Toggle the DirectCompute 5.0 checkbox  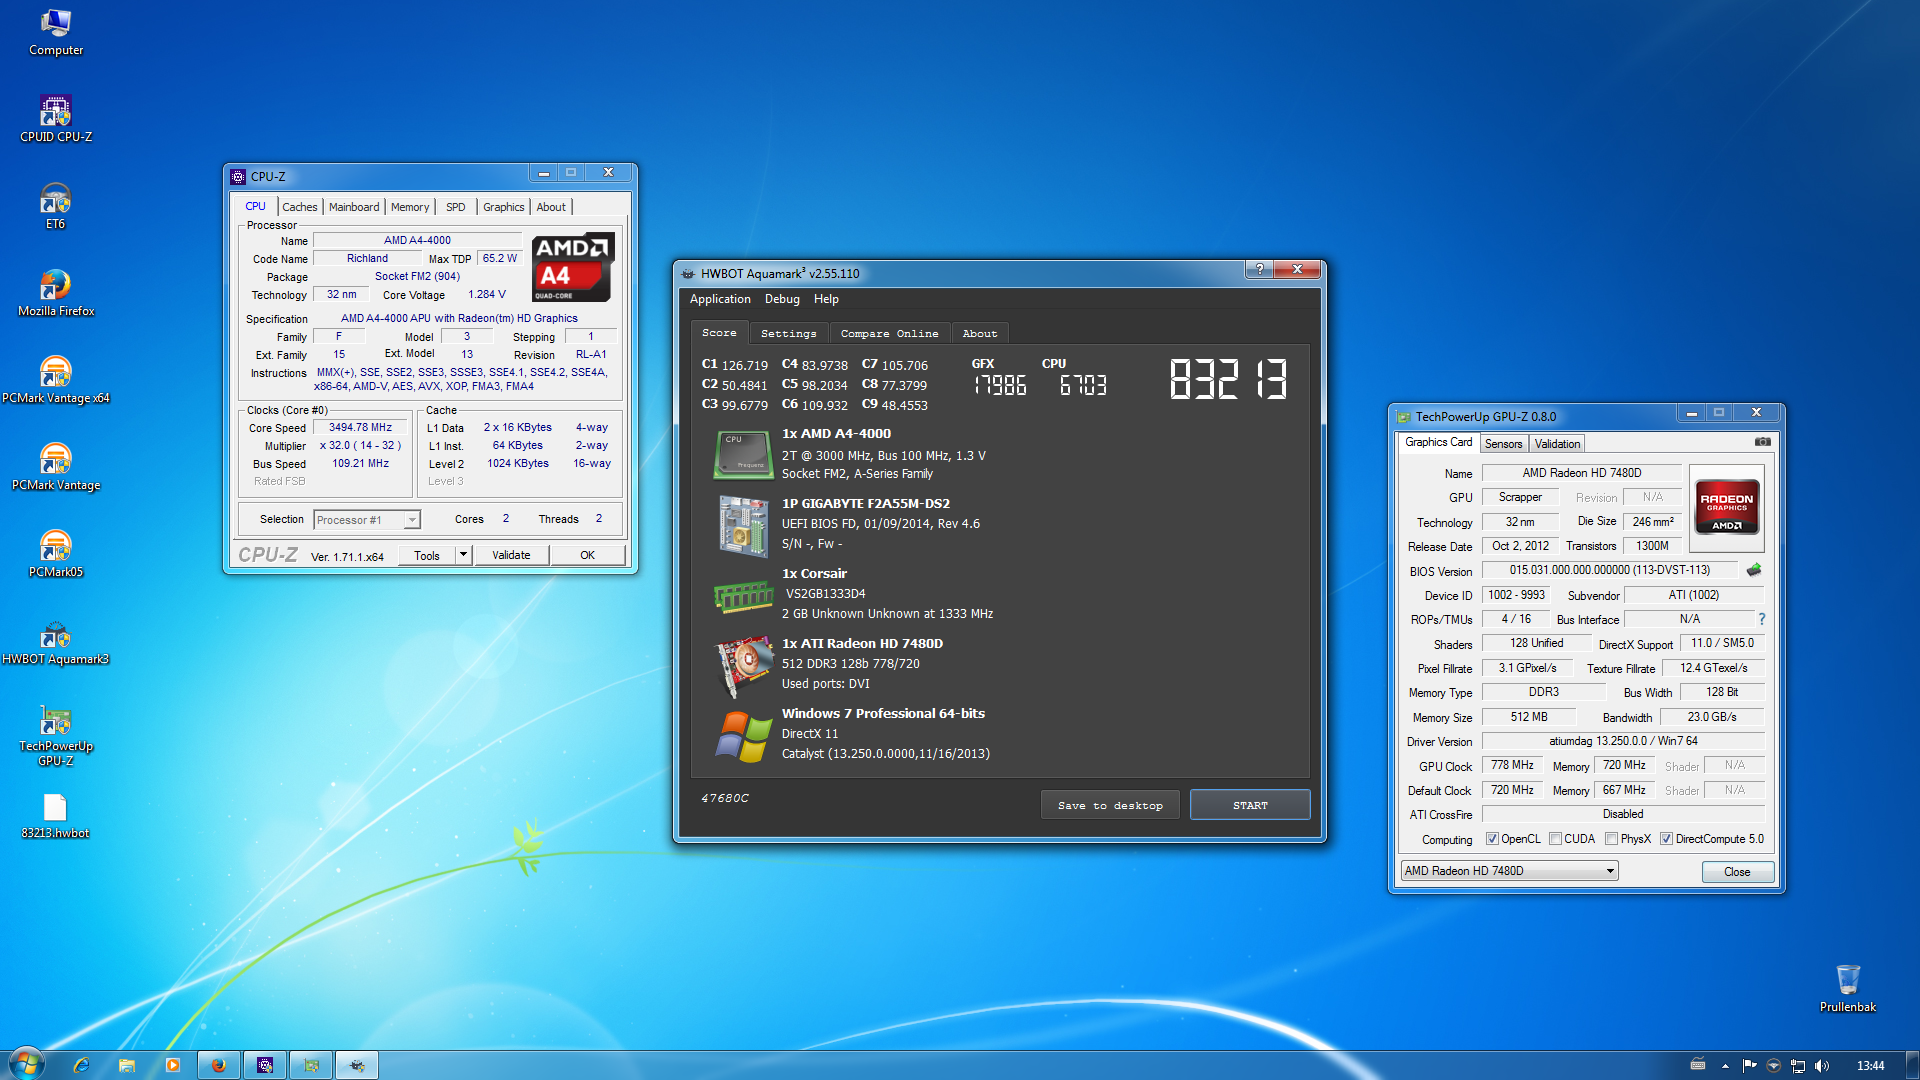click(x=1666, y=839)
